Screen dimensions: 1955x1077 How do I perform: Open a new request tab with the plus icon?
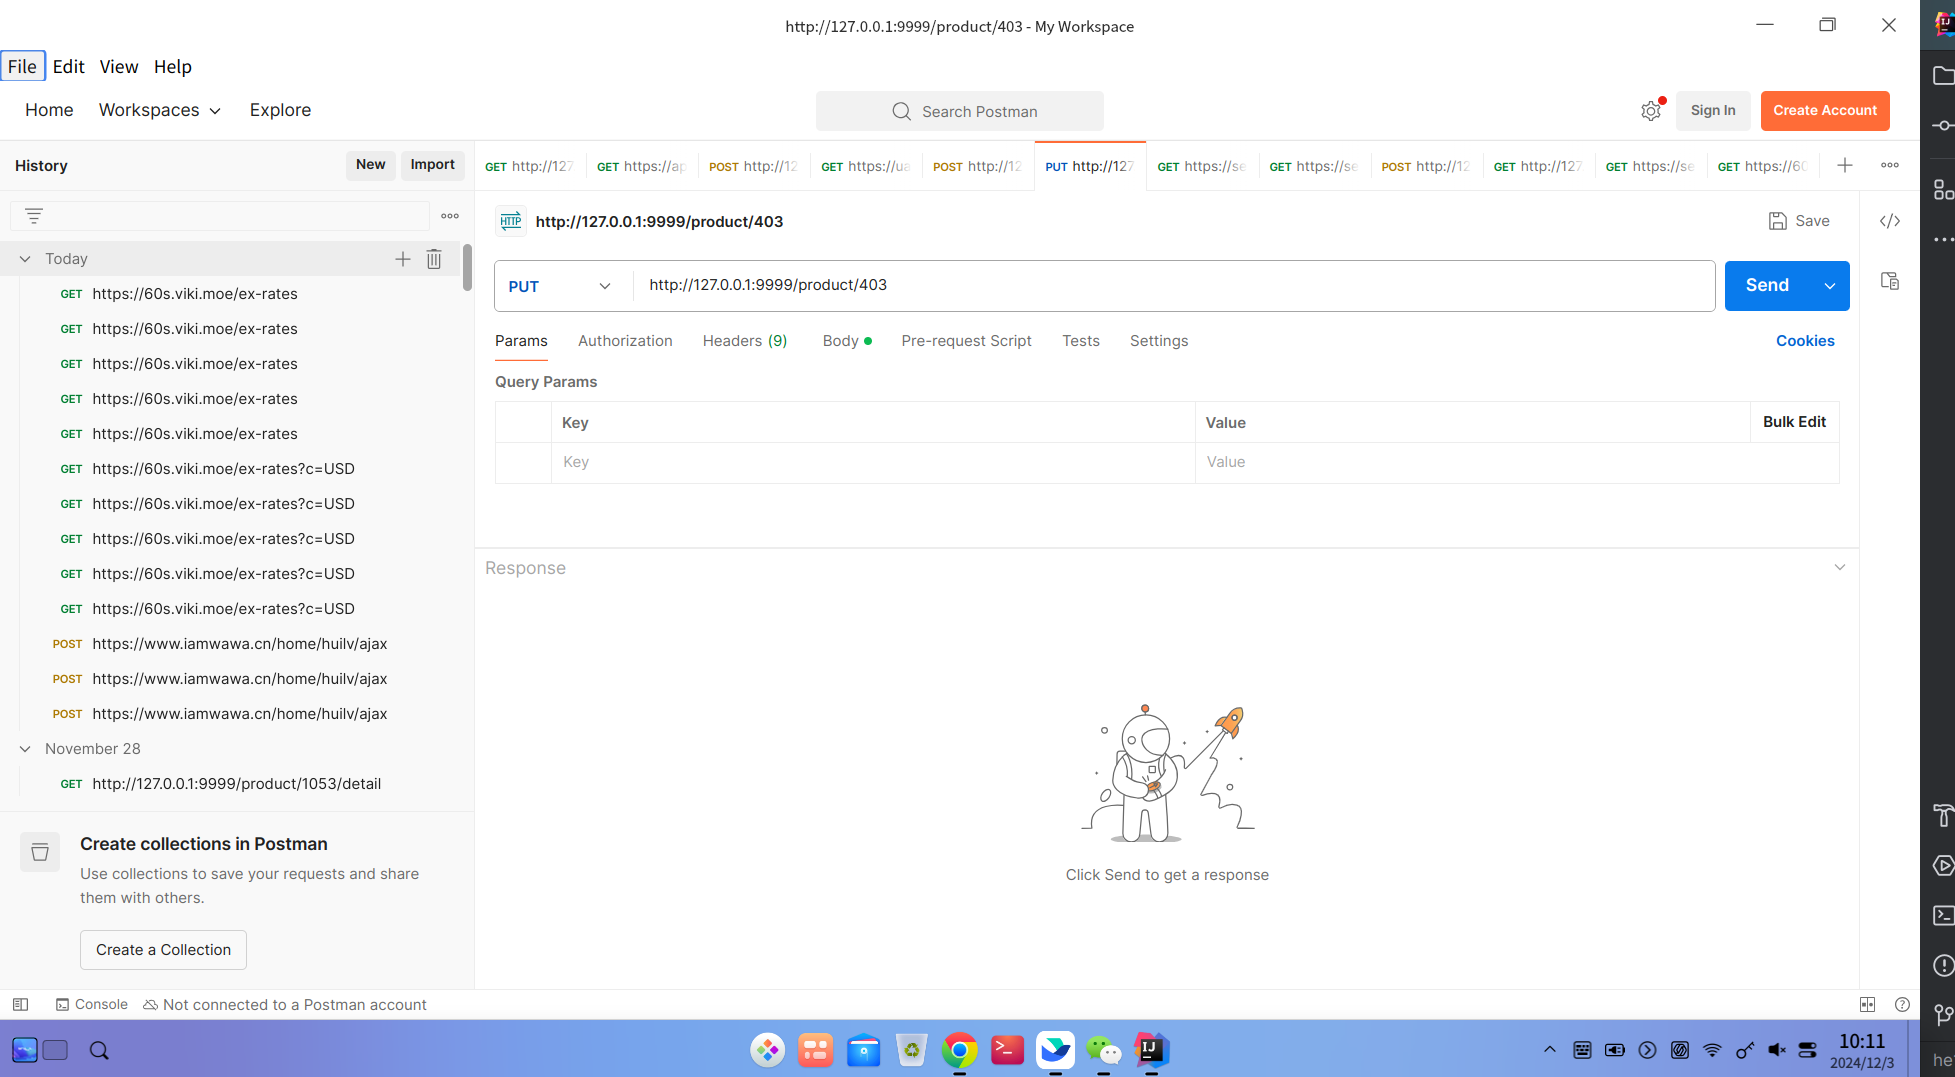tap(1845, 166)
